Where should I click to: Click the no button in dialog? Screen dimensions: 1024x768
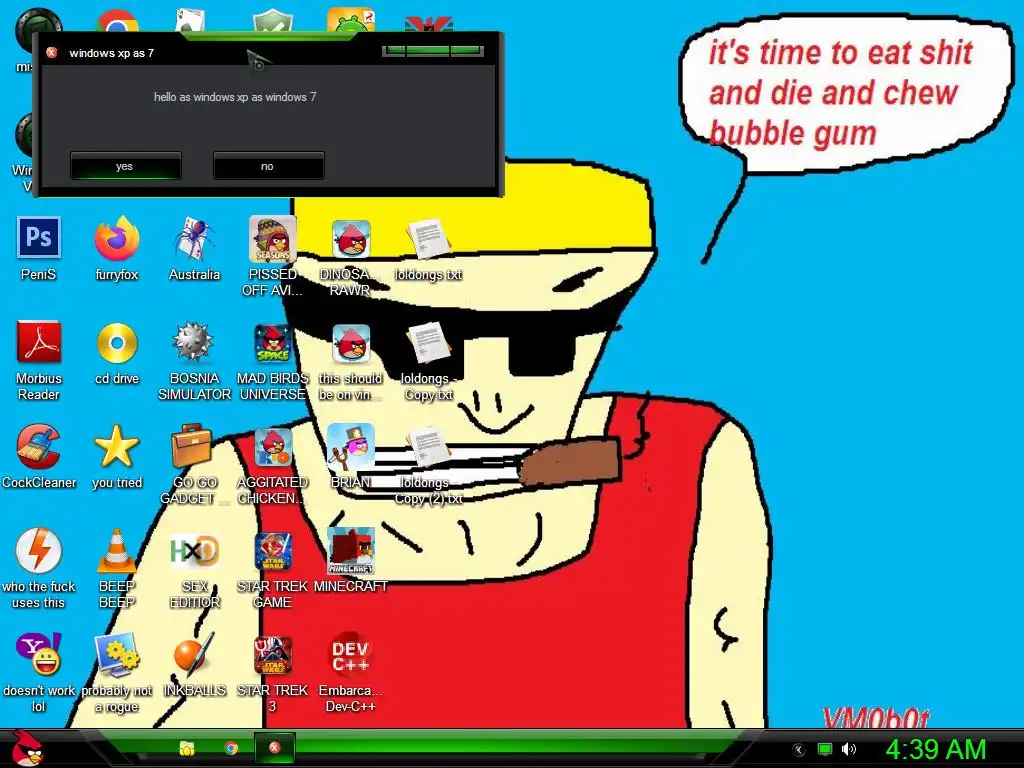268,166
